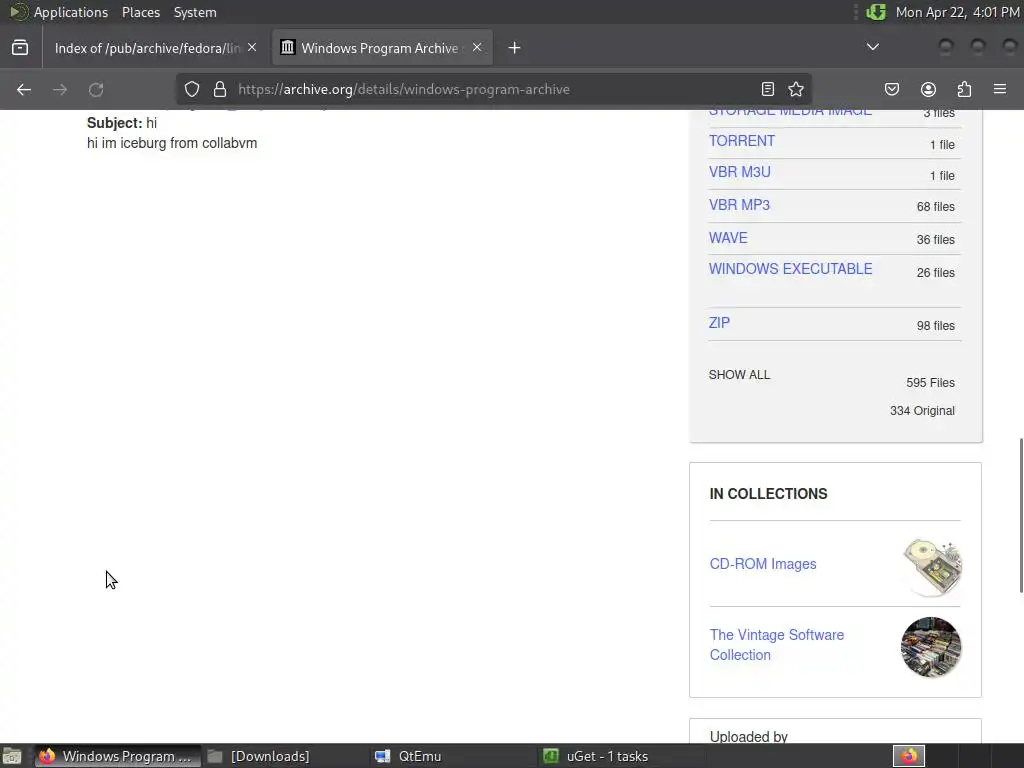Click the Vintage Software Collection thumbnail
This screenshot has height=768, width=1024.
pyautogui.click(x=931, y=647)
